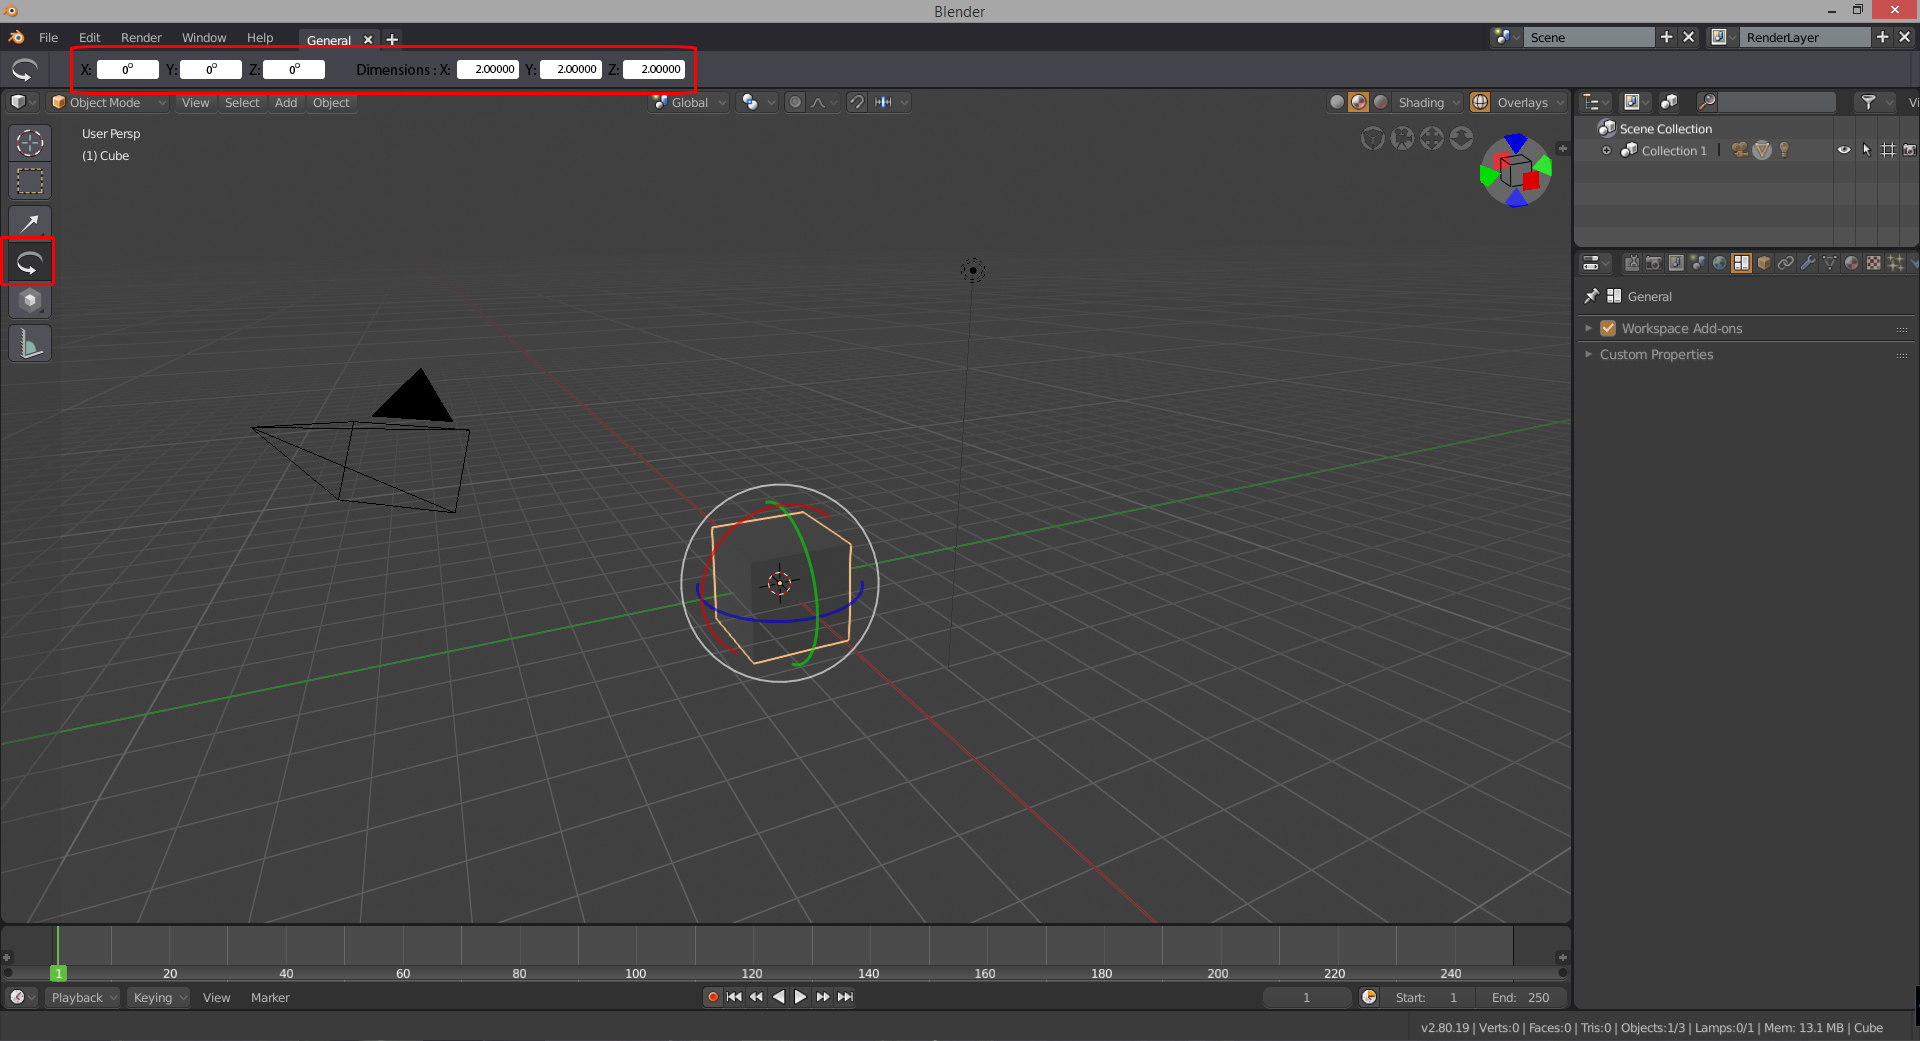Screen dimensions: 1920x1041
Task: Select the Measure ruler tool
Action: point(30,343)
